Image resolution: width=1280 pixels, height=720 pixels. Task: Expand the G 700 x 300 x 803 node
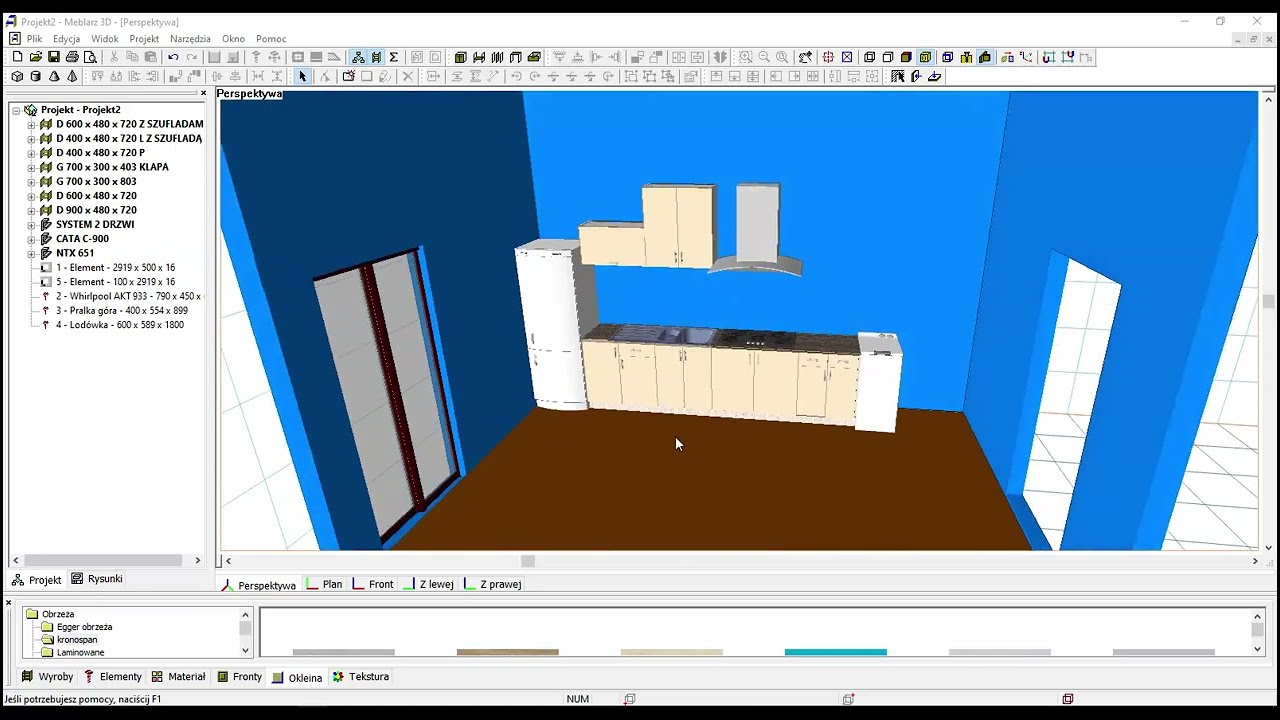coord(31,182)
